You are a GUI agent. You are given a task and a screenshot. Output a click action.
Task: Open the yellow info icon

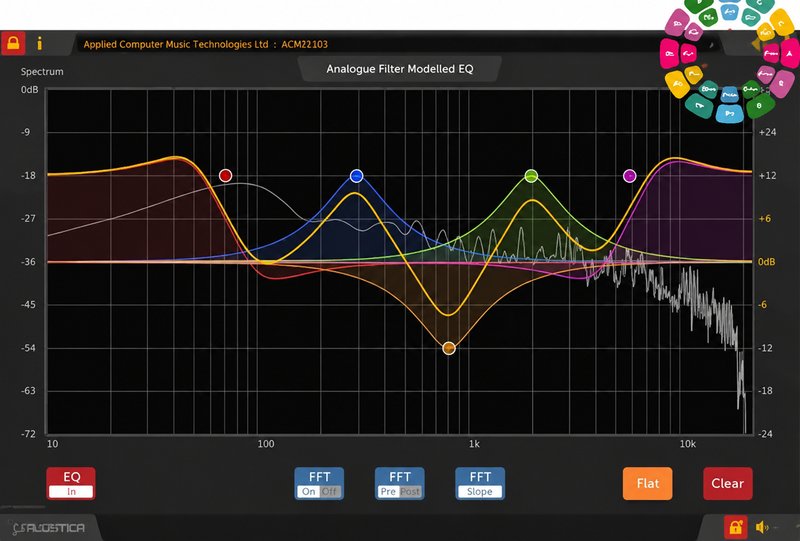click(x=39, y=43)
